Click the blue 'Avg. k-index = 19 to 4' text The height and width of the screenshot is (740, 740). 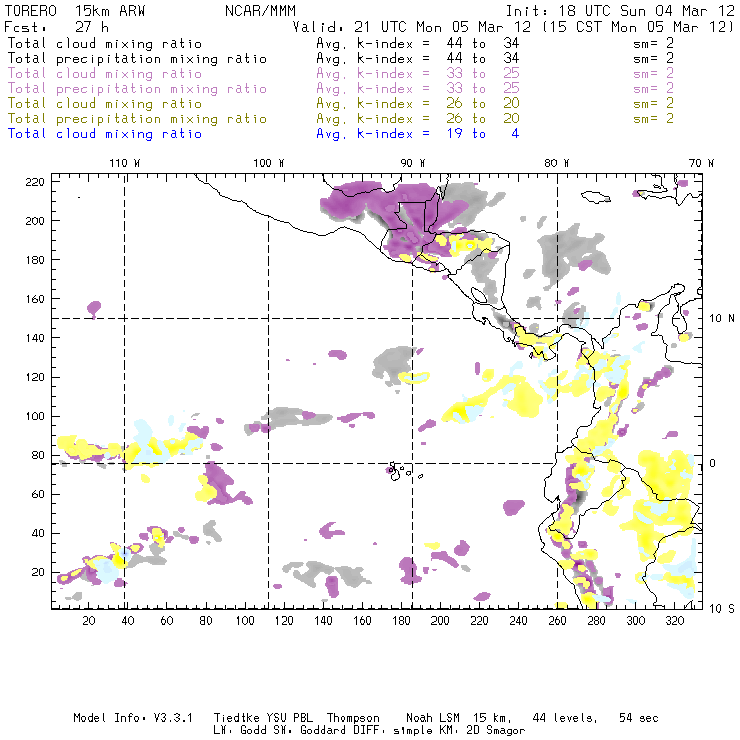click(x=418, y=134)
